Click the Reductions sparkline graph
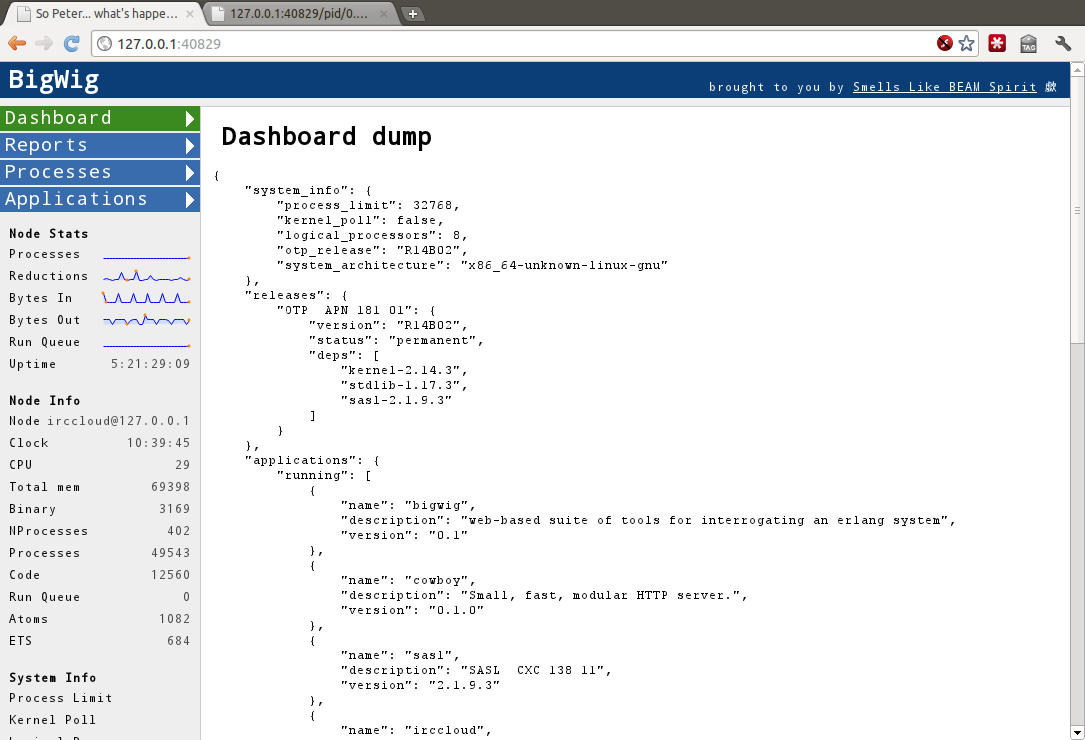The height and width of the screenshot is (740, 1085). (146, 276)
